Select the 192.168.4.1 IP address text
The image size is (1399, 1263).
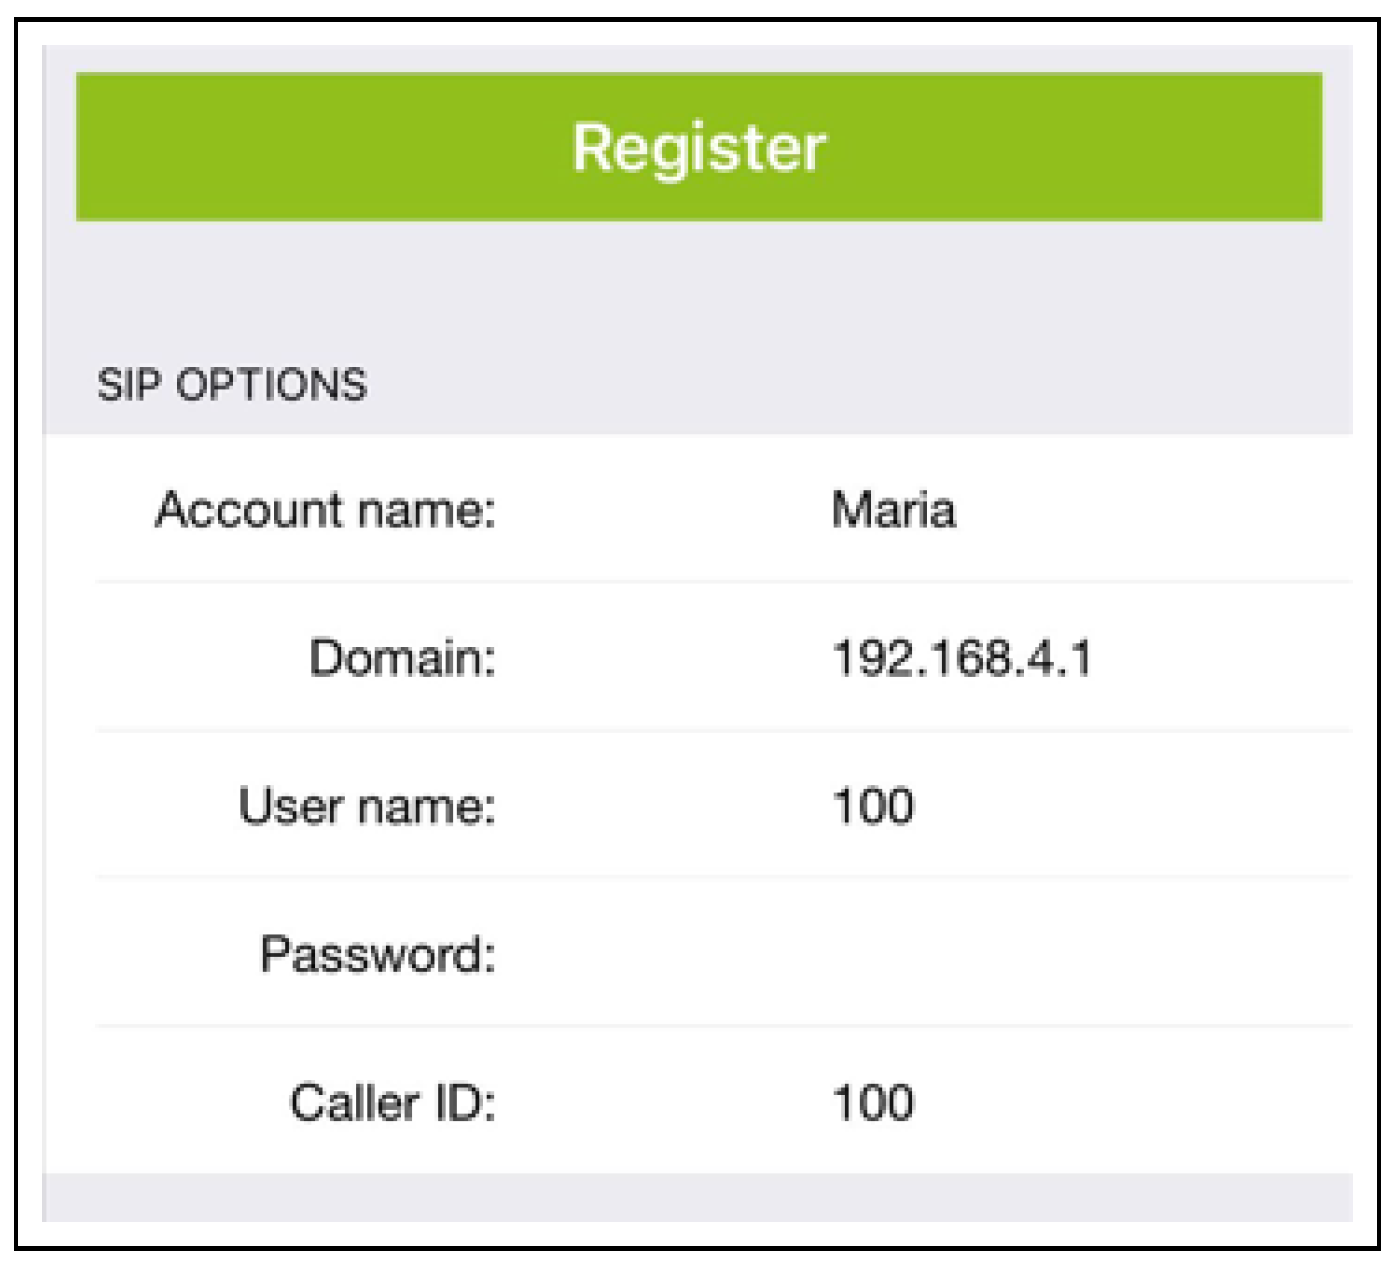[x=962, y=658]
